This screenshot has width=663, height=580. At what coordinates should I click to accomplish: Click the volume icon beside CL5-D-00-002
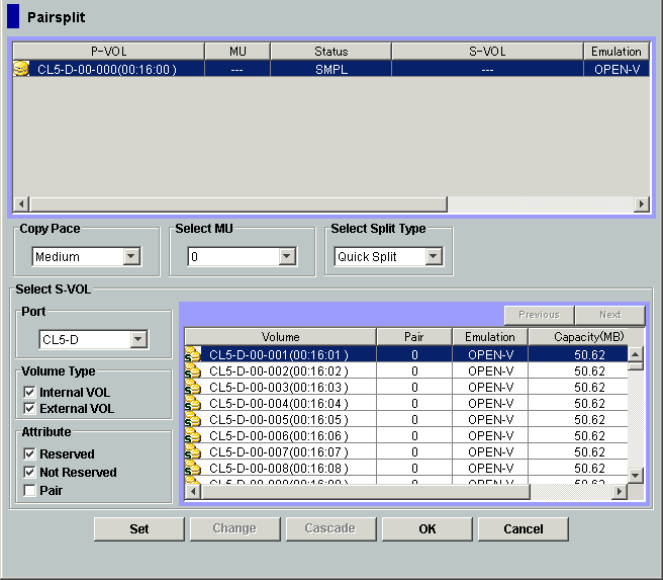pyautogui.click(x=193, y=371)
